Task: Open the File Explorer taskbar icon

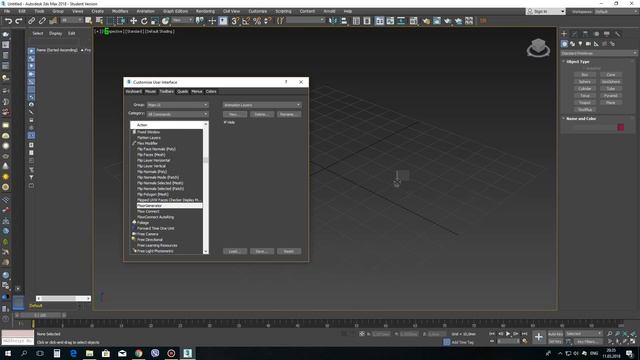Action: pos(89,353)
